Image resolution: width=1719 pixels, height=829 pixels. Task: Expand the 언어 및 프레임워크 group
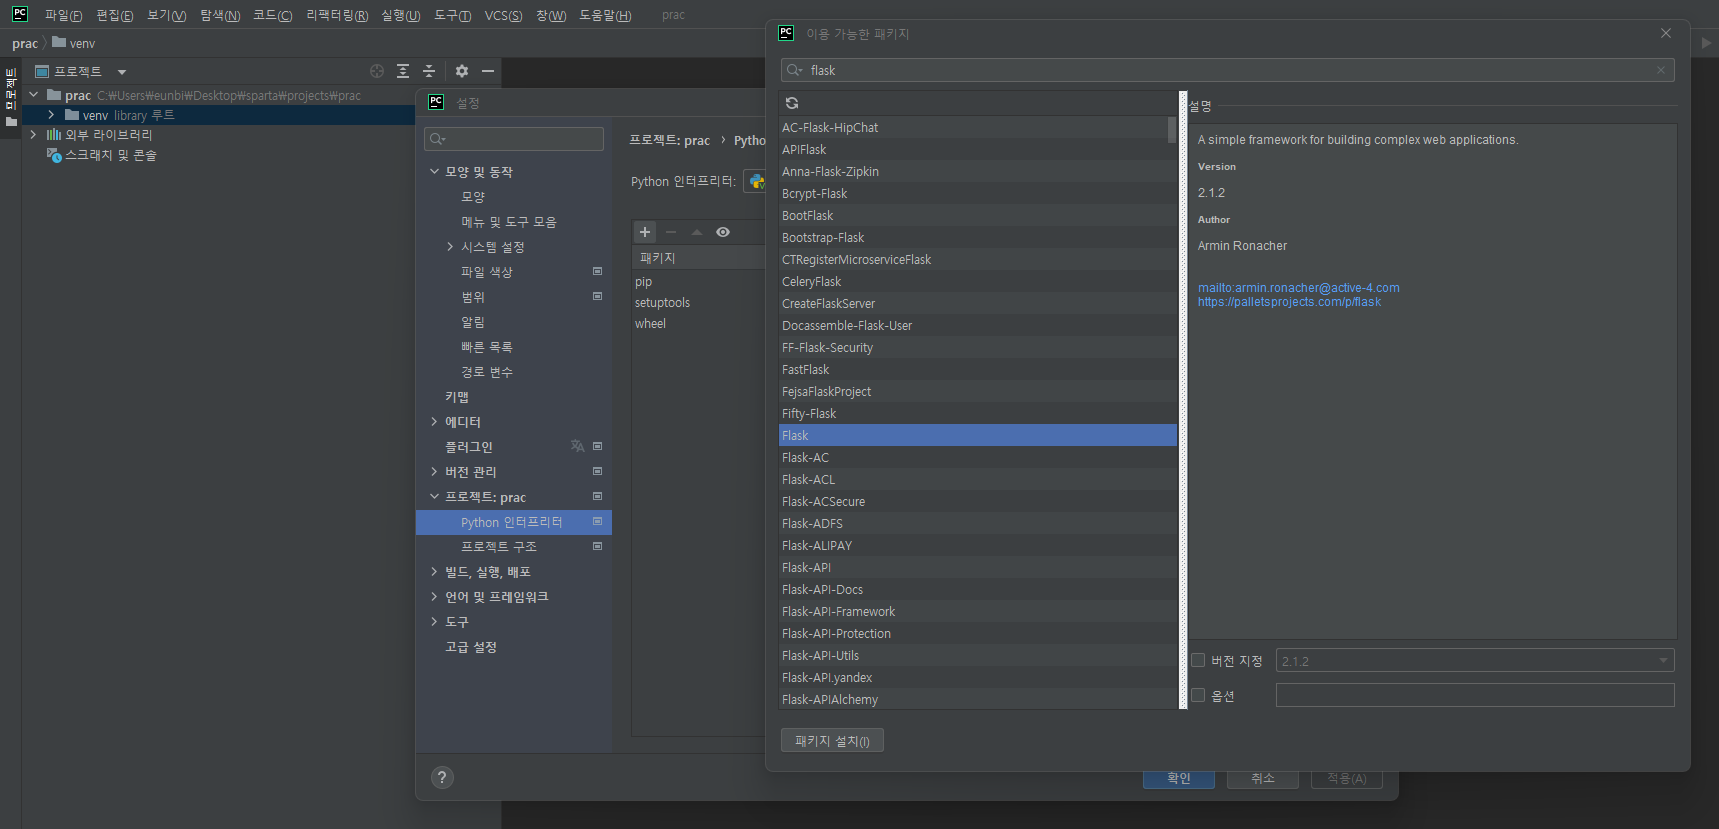(x=434, y=597)
